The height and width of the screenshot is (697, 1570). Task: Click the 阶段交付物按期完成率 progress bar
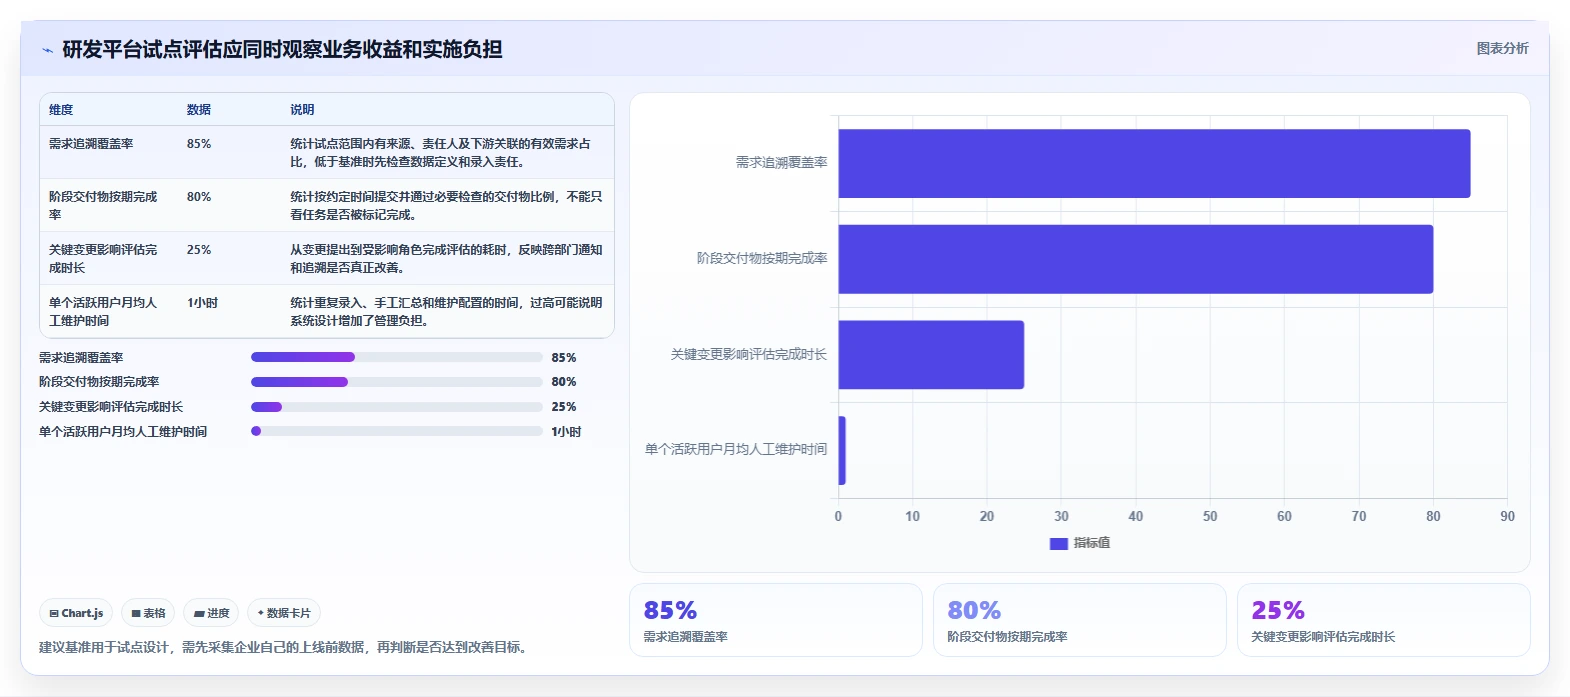(396, 382)
